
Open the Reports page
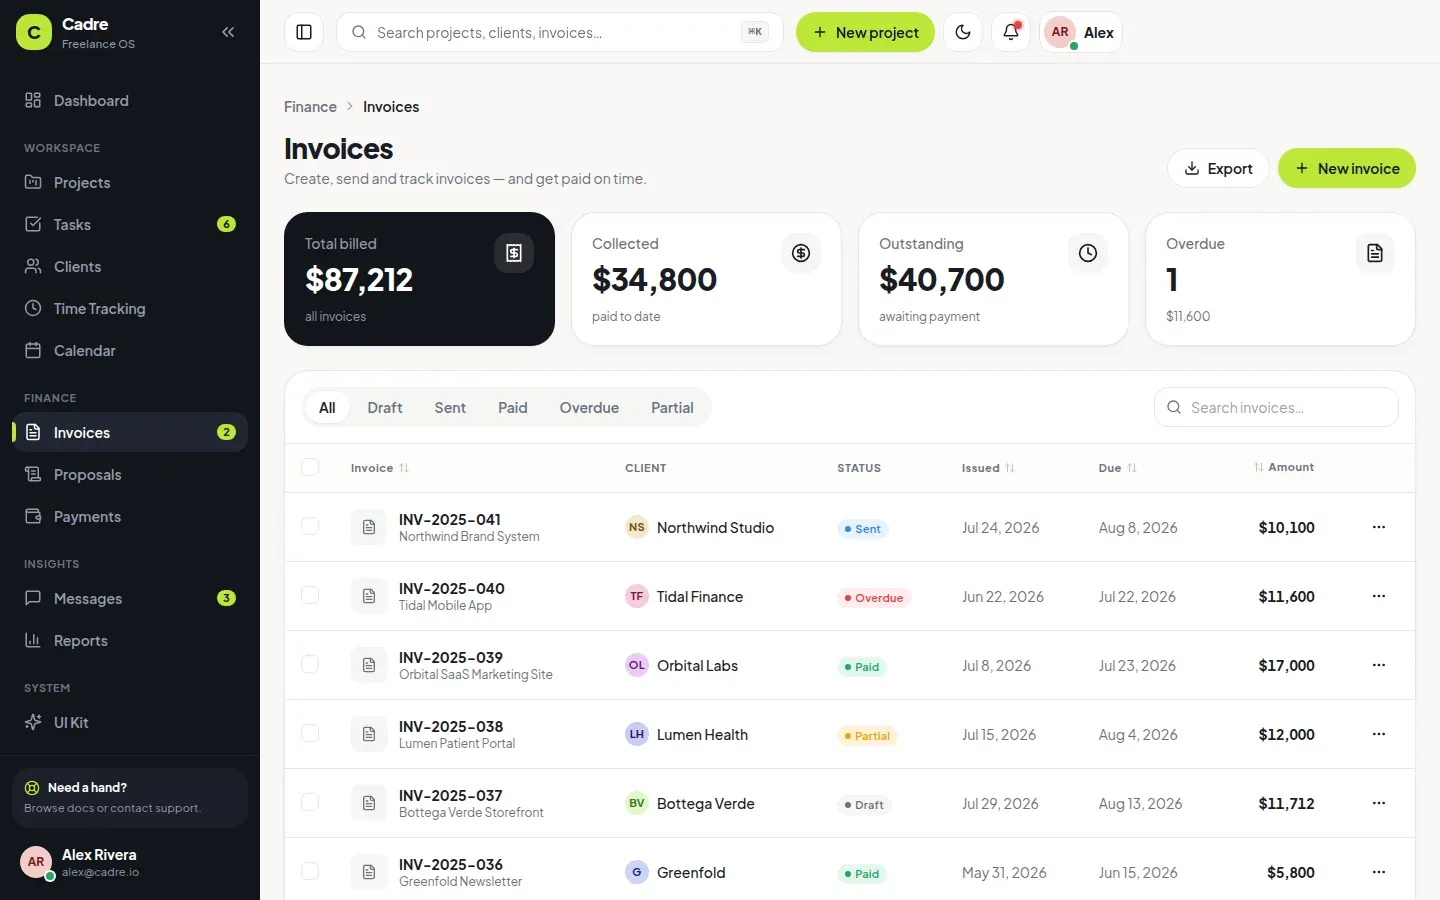(130, 640)
